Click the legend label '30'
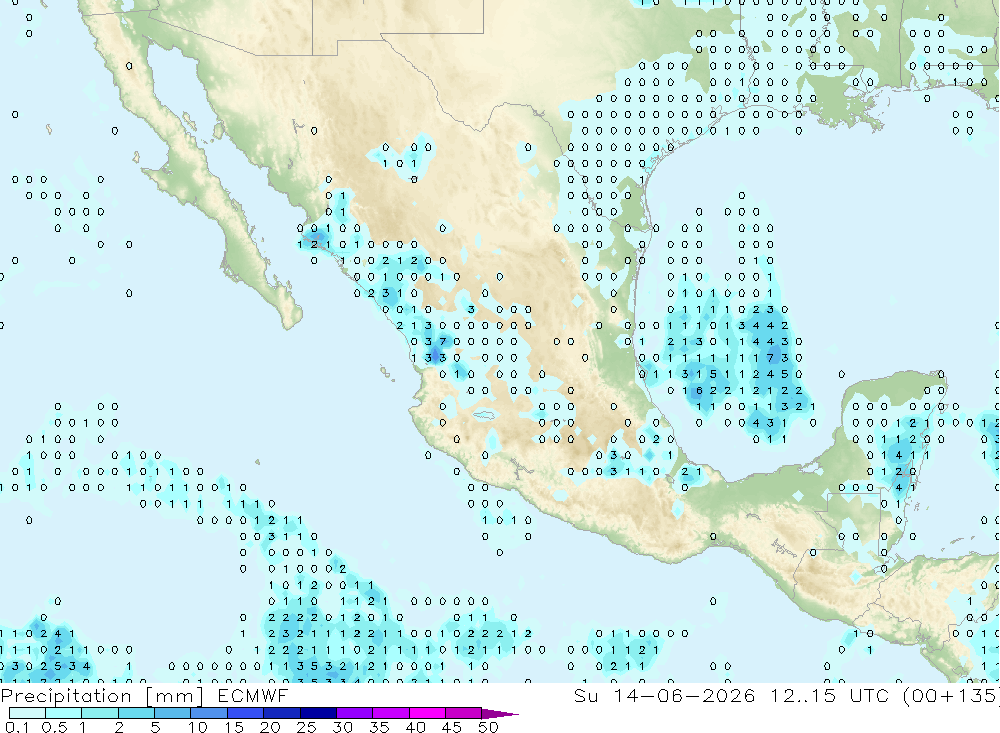Screen dimensions: 1000x733 [342, 727]
